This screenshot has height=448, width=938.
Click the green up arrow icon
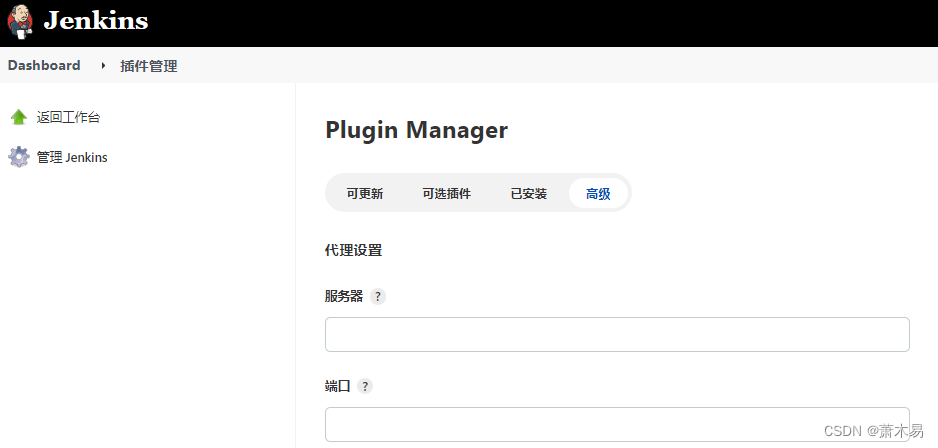coord(19,117)
